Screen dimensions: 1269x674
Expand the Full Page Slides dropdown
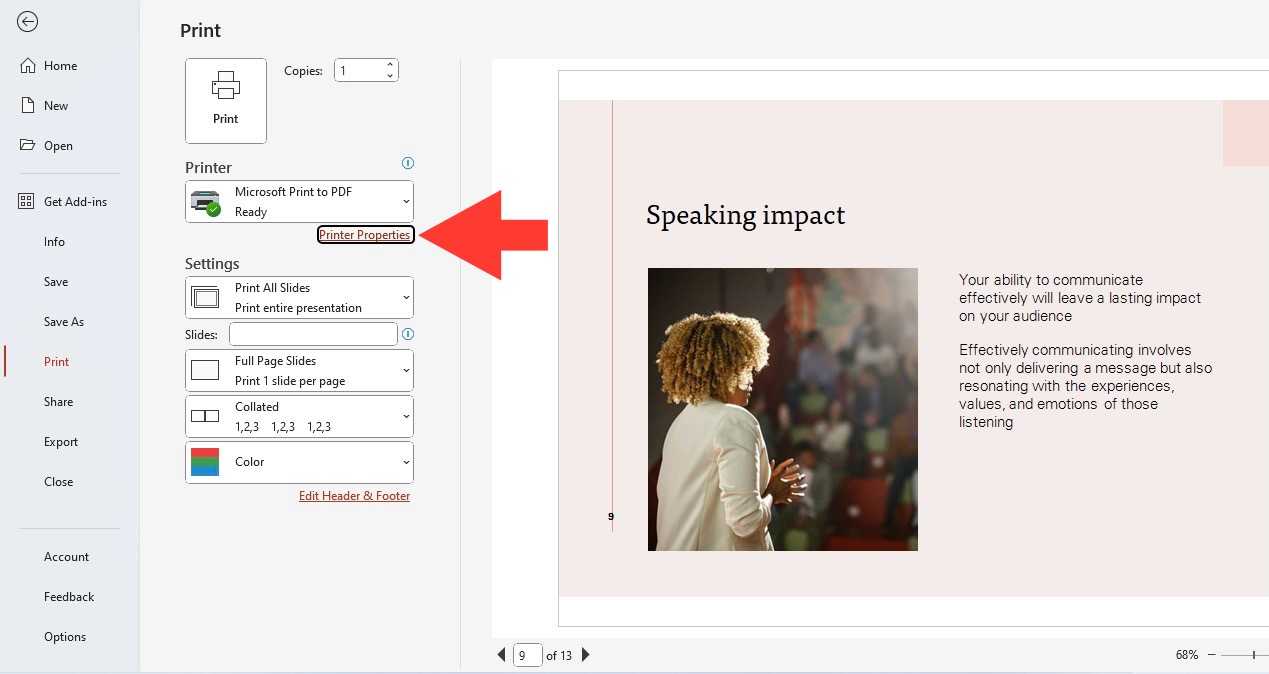coord(300,371)
